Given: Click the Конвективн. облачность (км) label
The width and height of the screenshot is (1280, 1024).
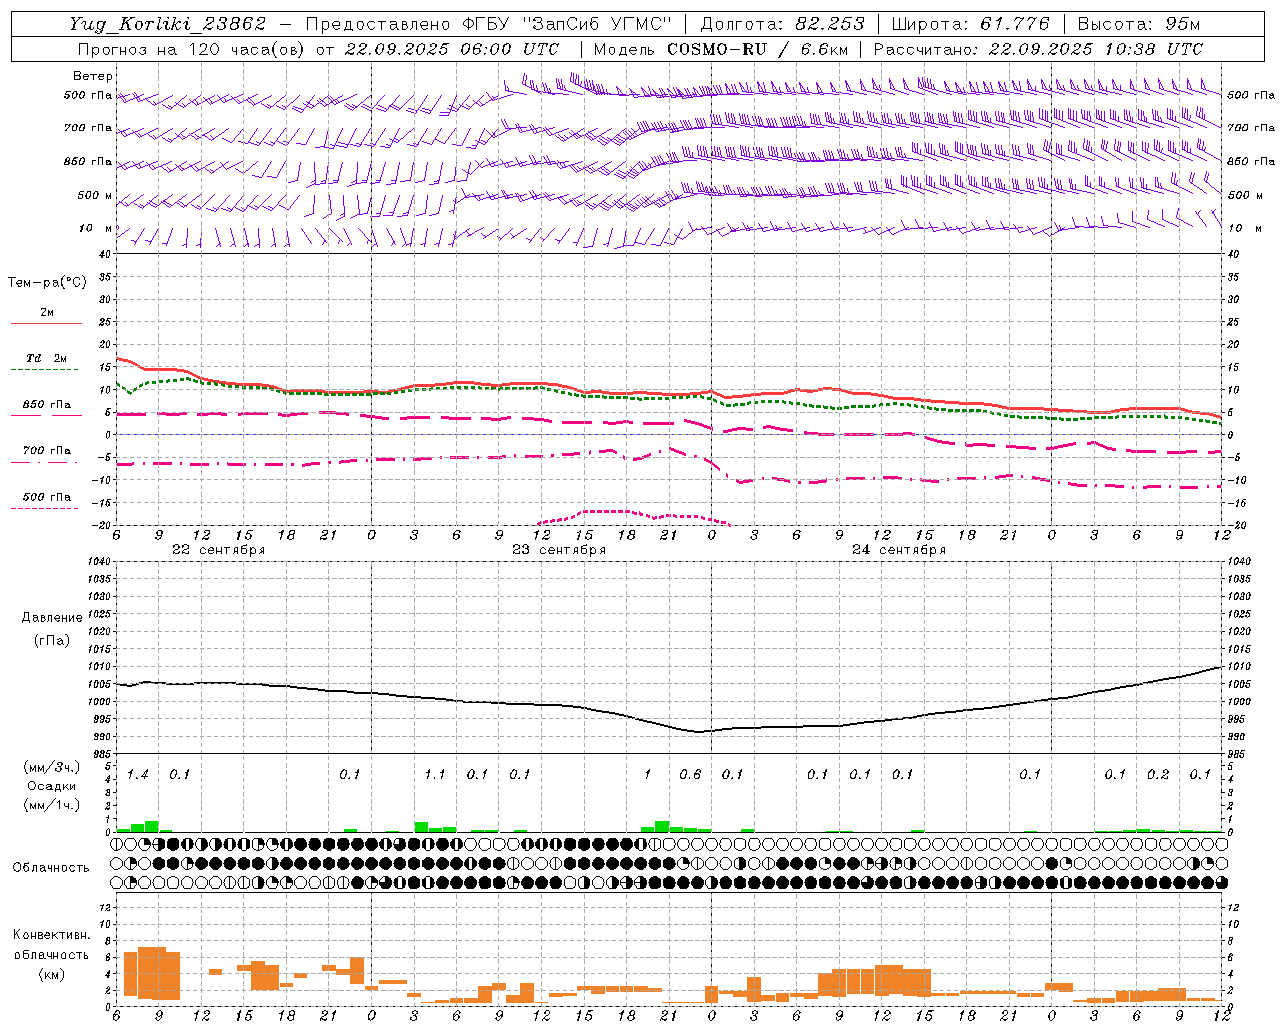Looking at the screenshot, I should tap(51, 954).
